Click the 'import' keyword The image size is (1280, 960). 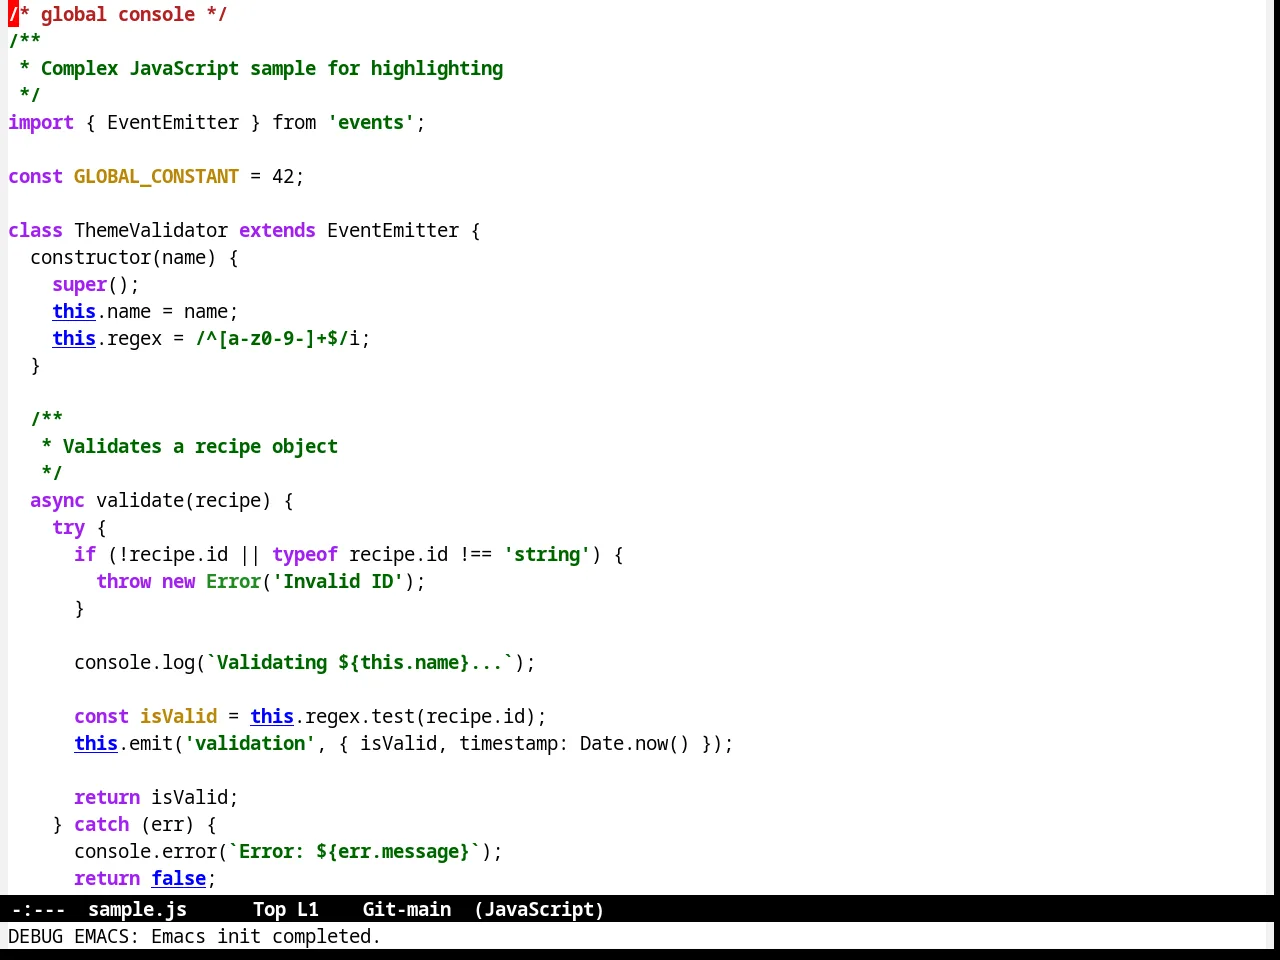coord(41,122)
